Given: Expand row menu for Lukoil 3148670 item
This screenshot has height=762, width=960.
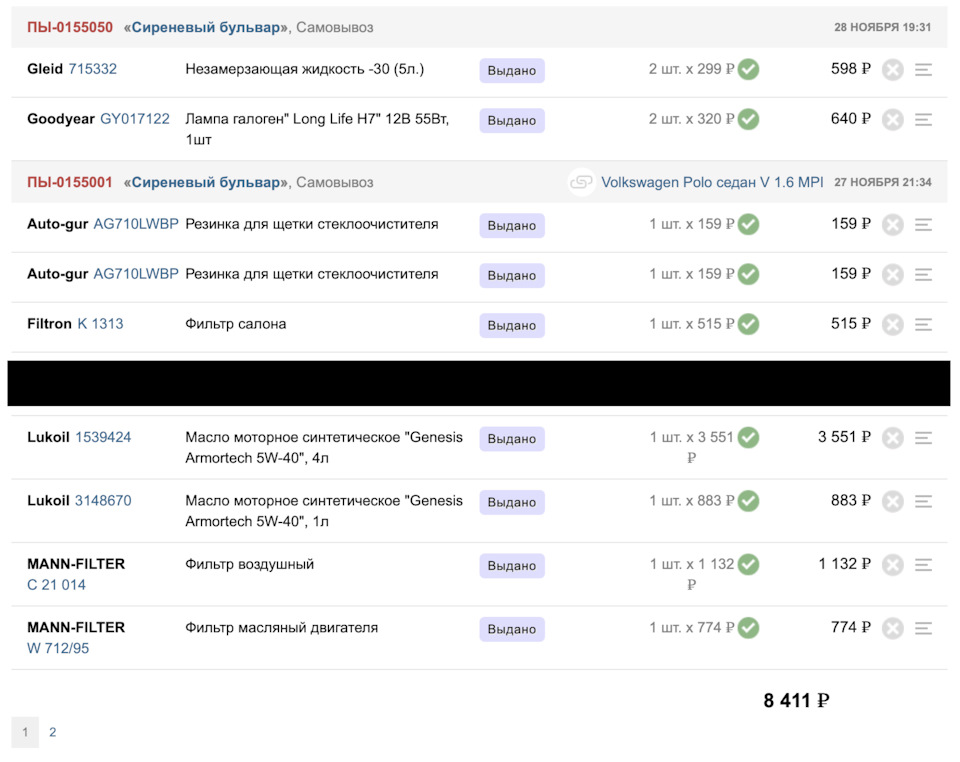Looking at the screenshot, I should [x=923, y=501].
